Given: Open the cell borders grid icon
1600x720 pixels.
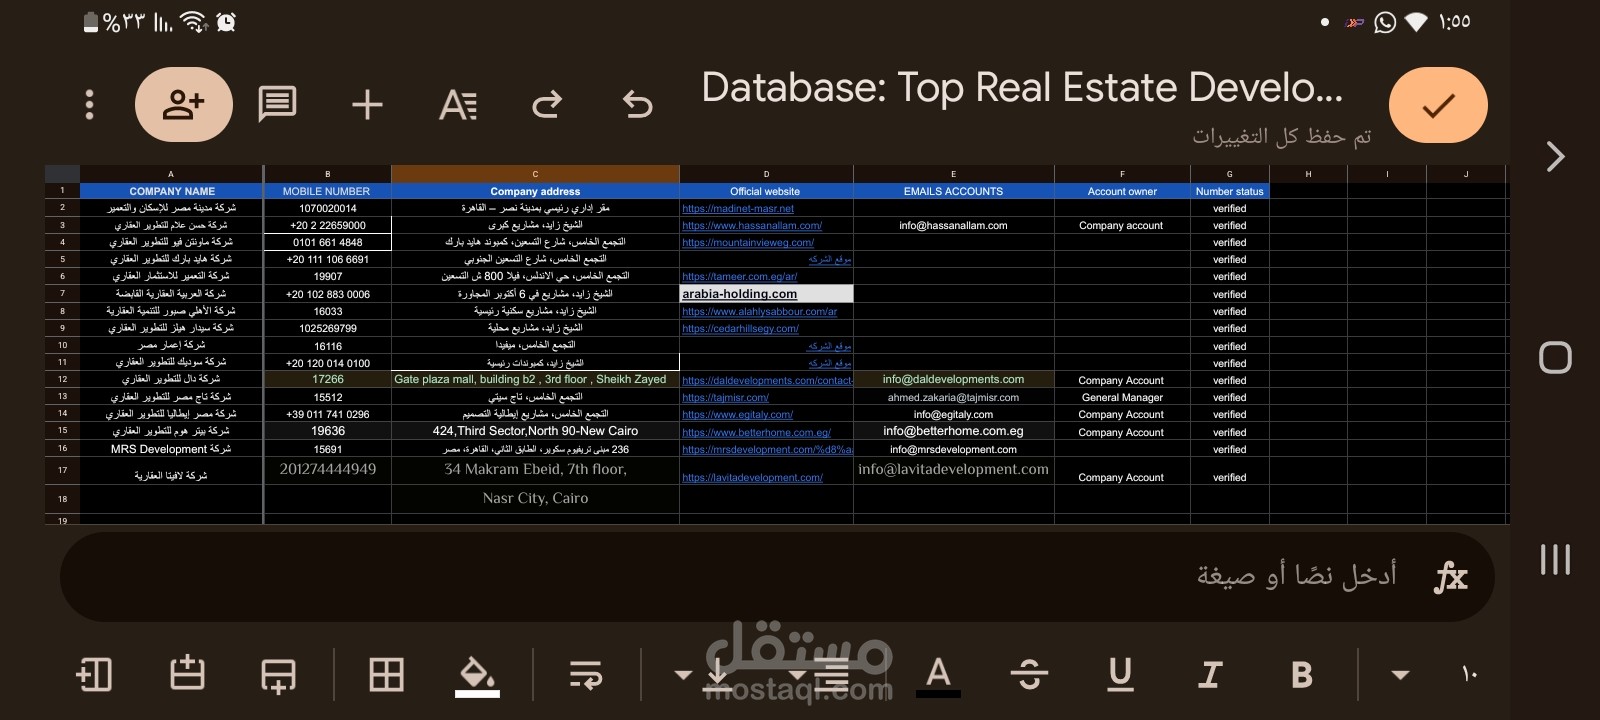Looking at the screenshot, I should click(386, 675).
